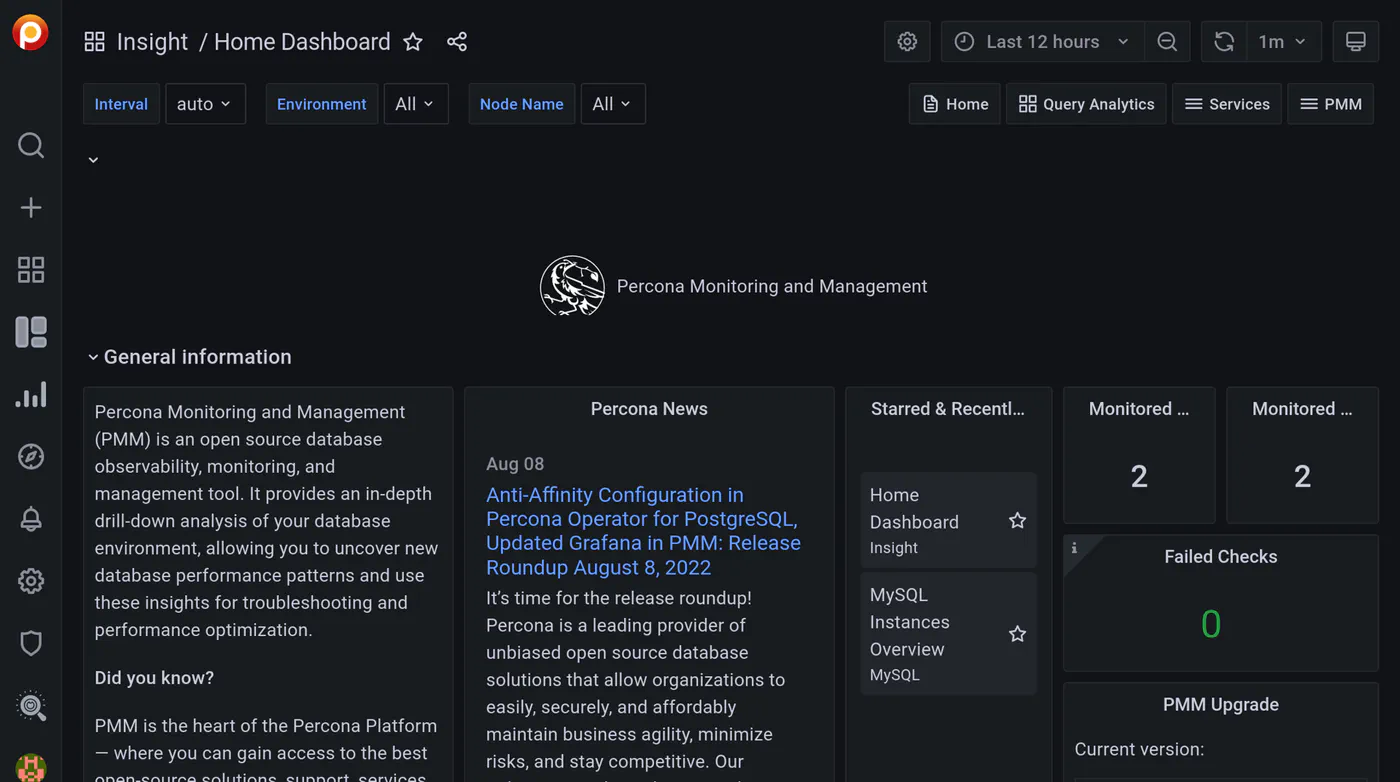Star the MySQL Instances Overview entry
Screen dimensions: 1400x782
tap(1017, 634)
